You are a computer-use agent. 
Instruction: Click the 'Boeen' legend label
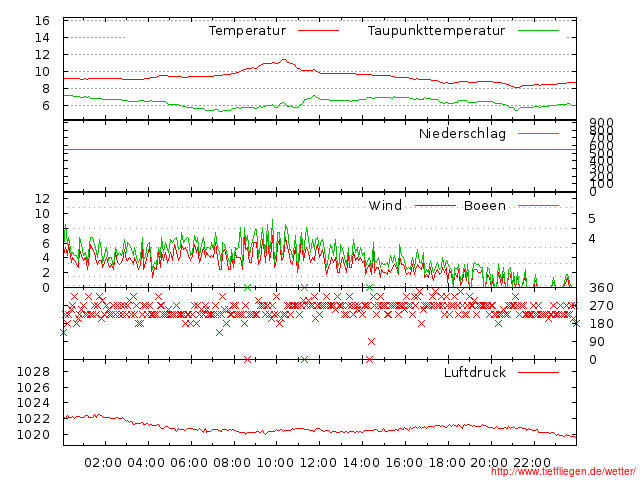click(485, 205)
